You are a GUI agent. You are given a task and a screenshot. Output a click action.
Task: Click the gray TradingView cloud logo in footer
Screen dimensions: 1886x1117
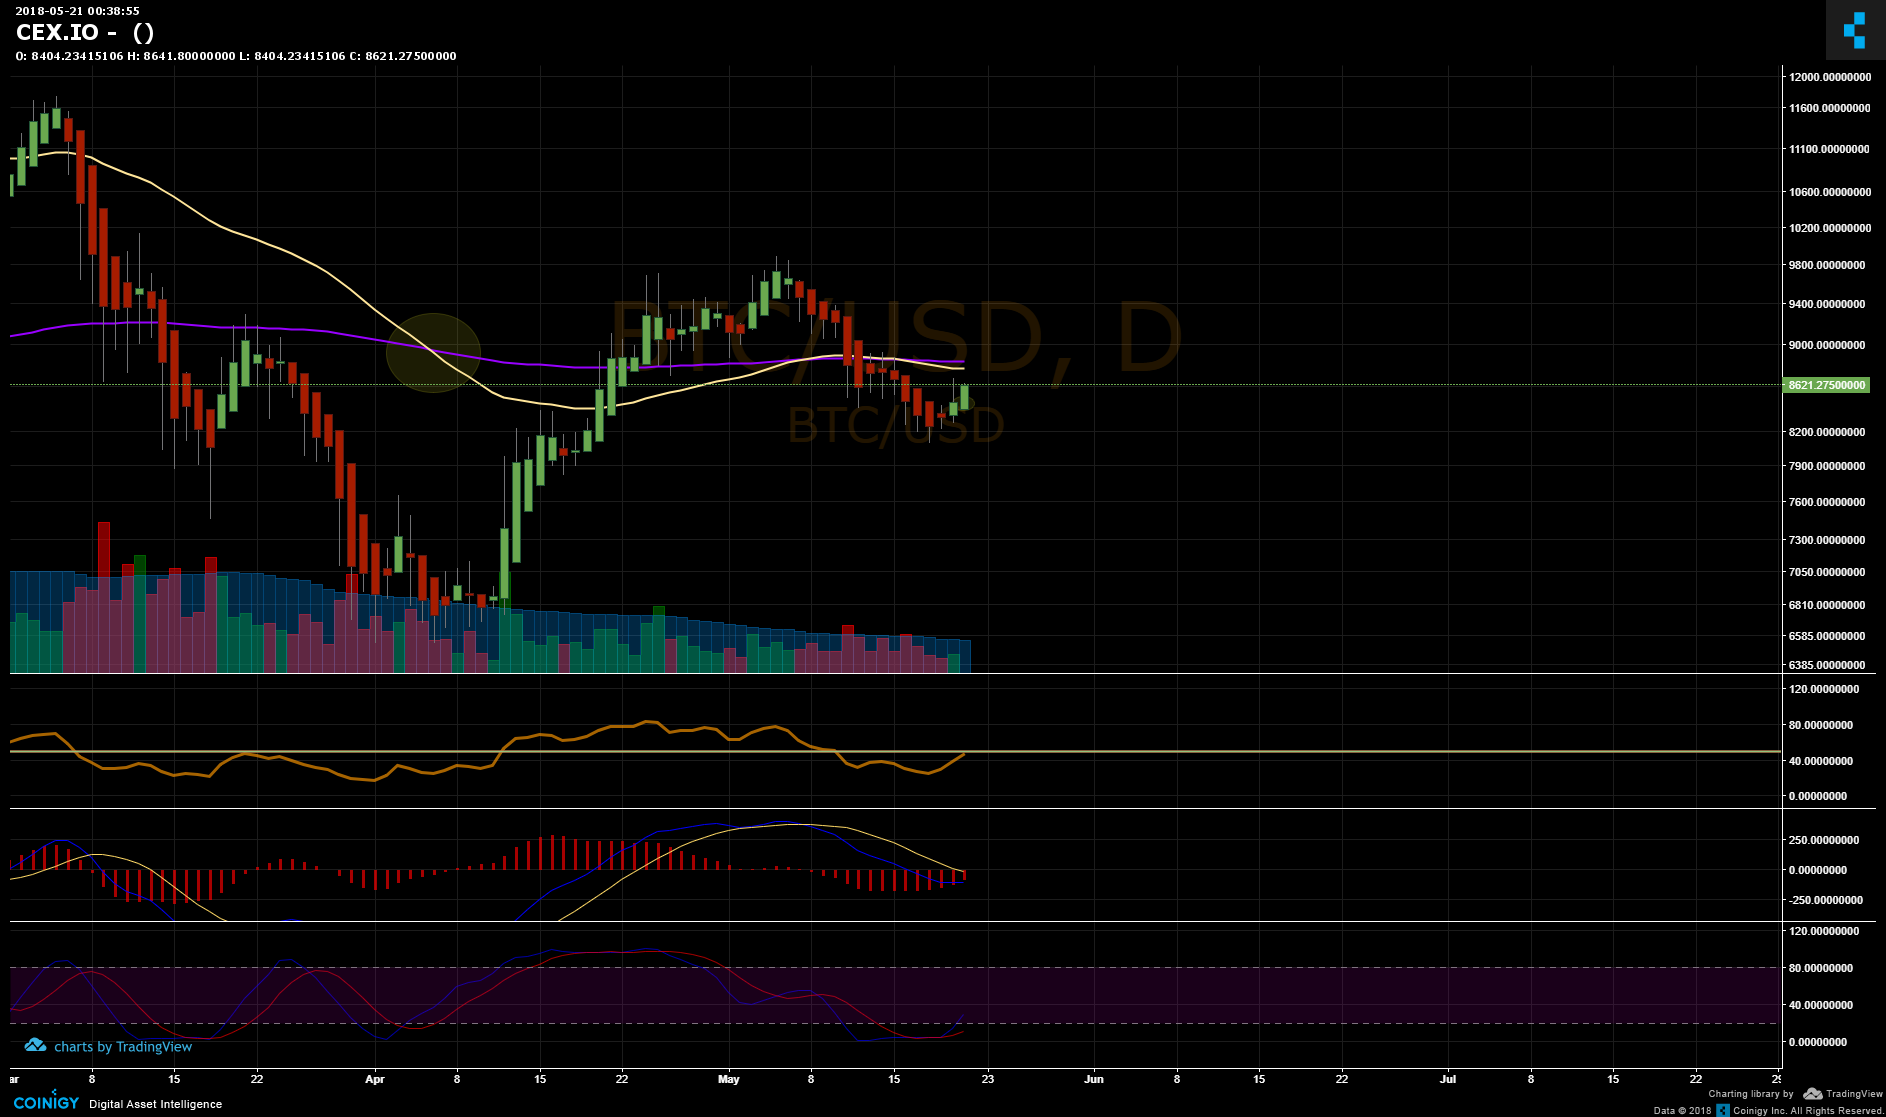(1812, 1094)
